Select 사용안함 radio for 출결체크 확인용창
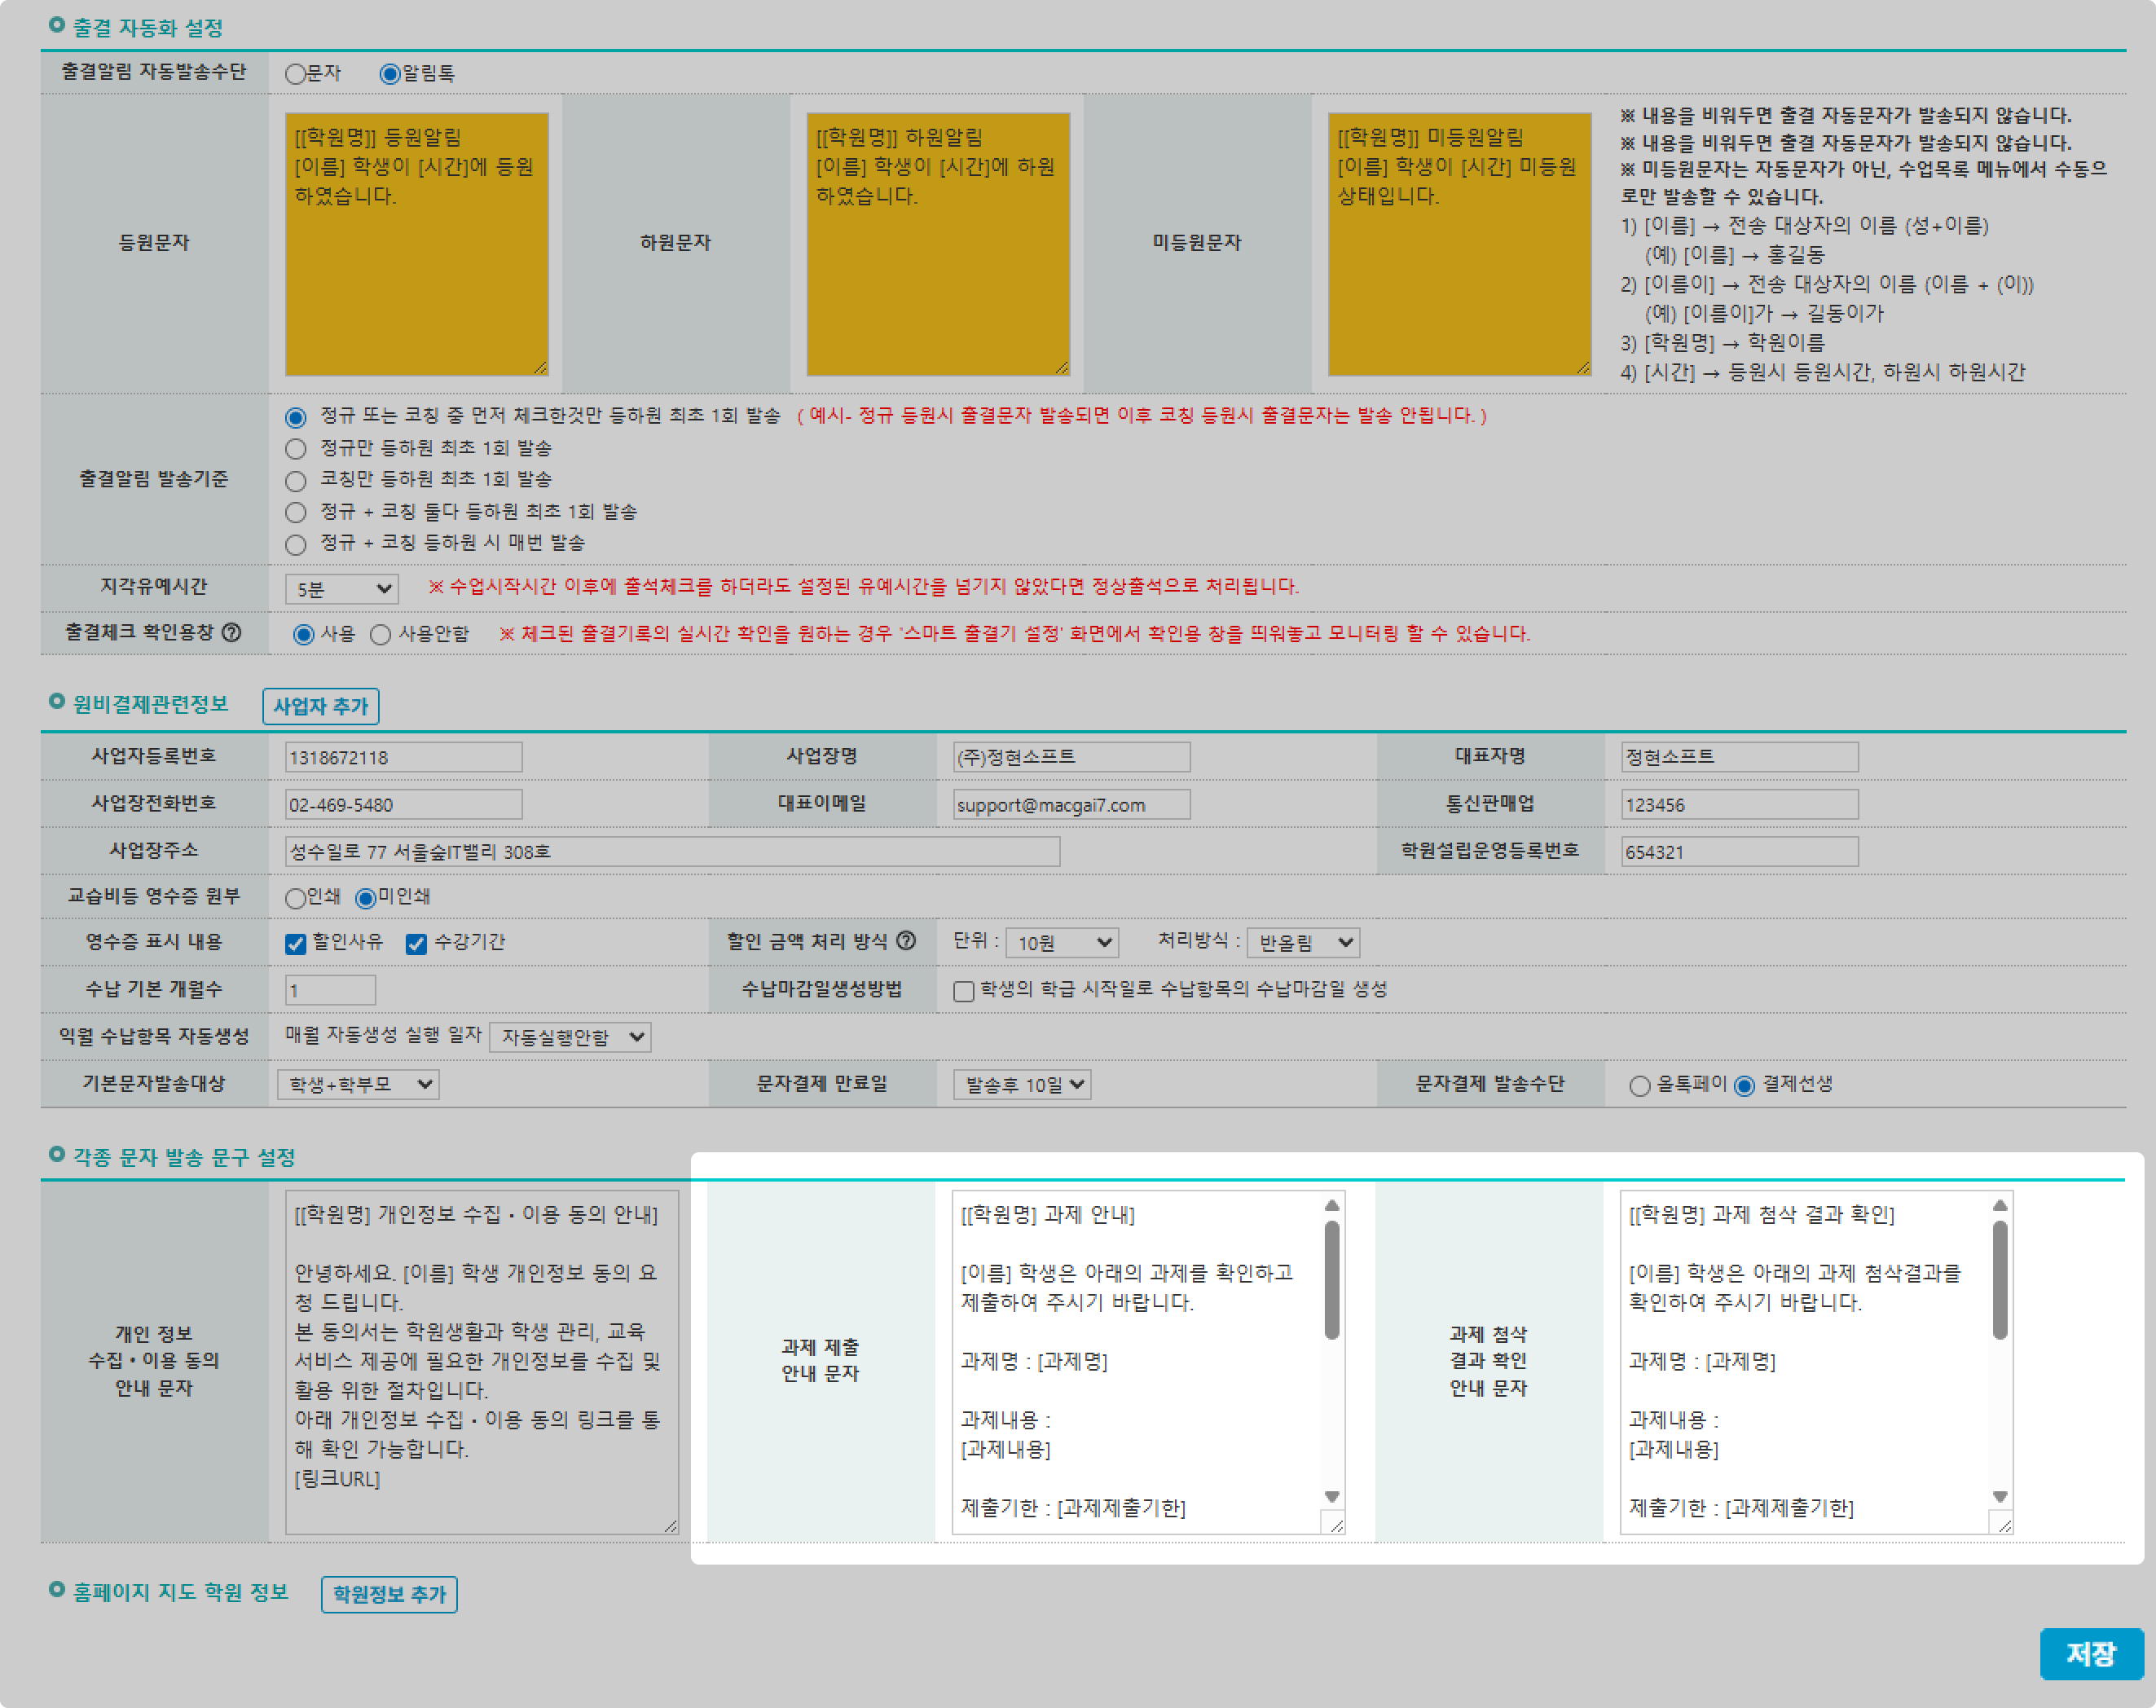Screen dimensions: 2156x1708 (x=380, y=635)
